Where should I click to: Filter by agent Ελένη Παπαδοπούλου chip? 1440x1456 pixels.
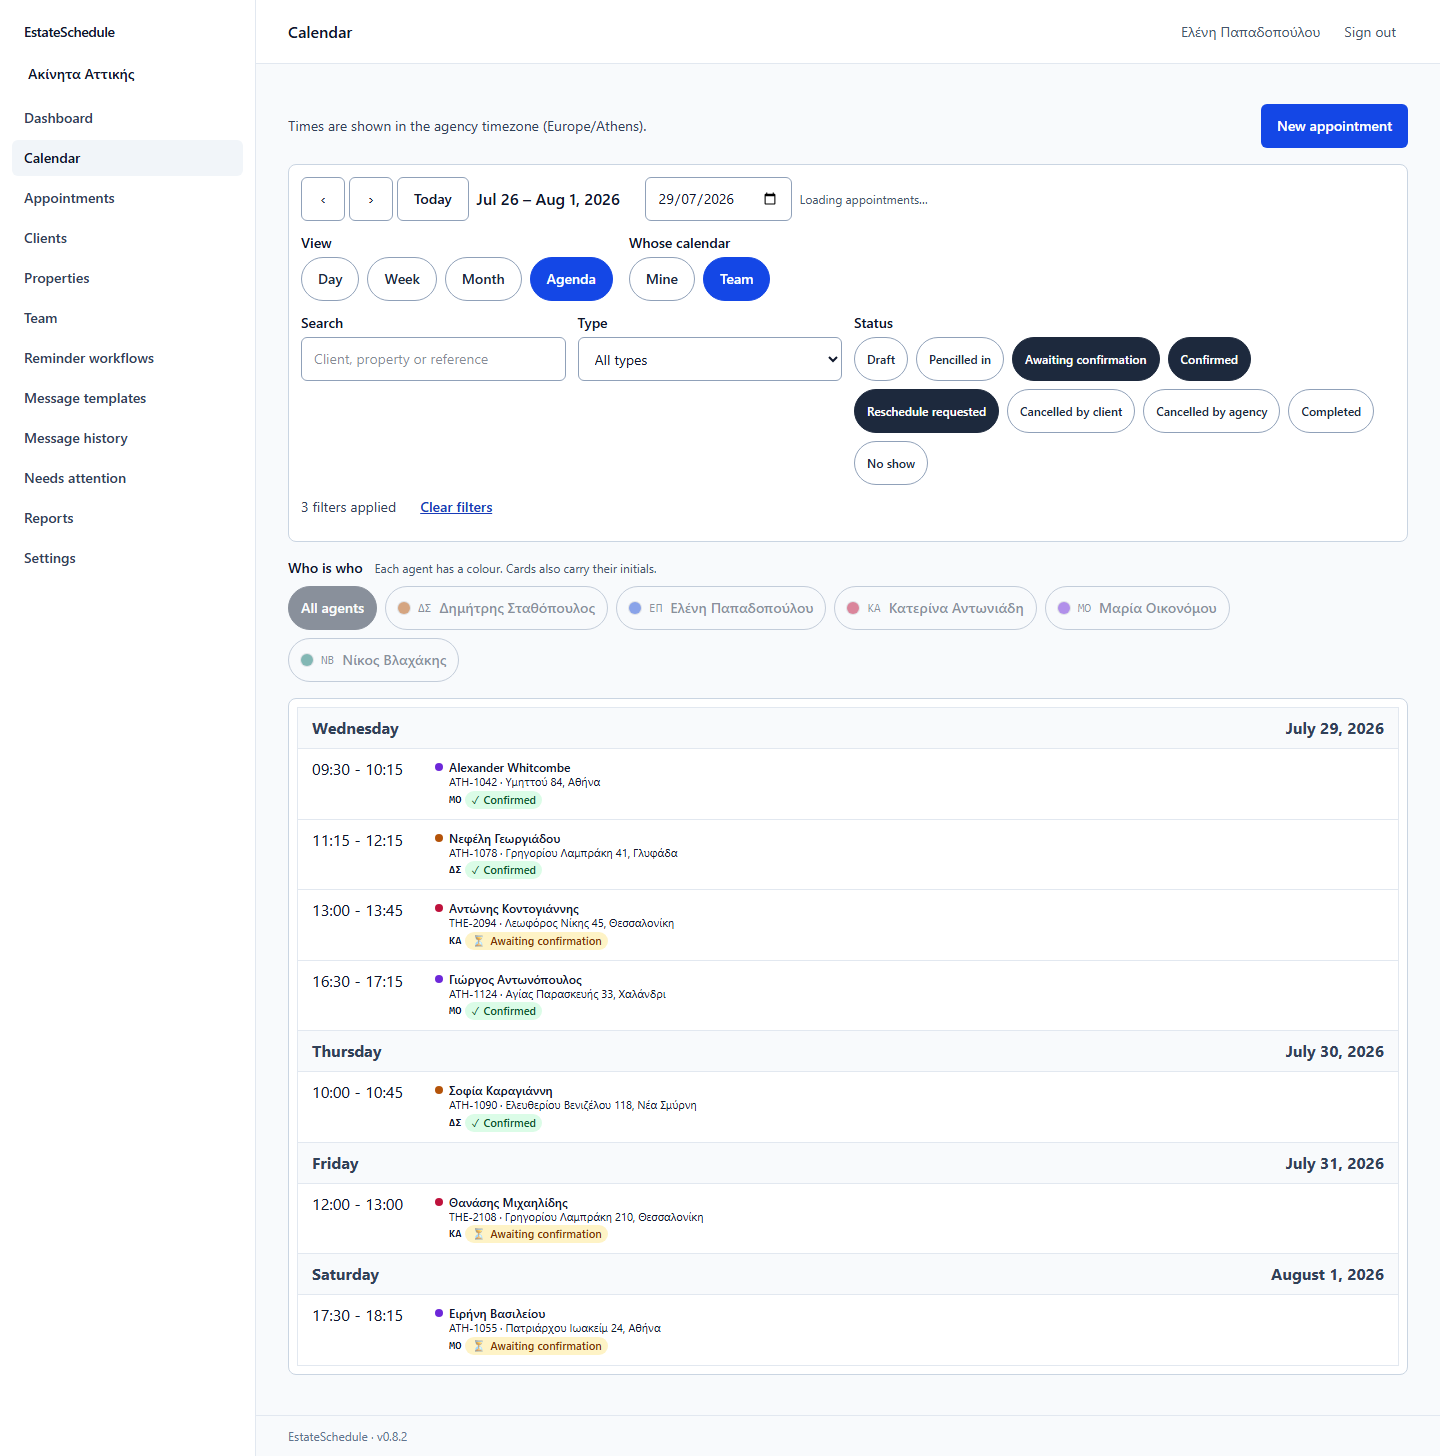tap(721, 608)
